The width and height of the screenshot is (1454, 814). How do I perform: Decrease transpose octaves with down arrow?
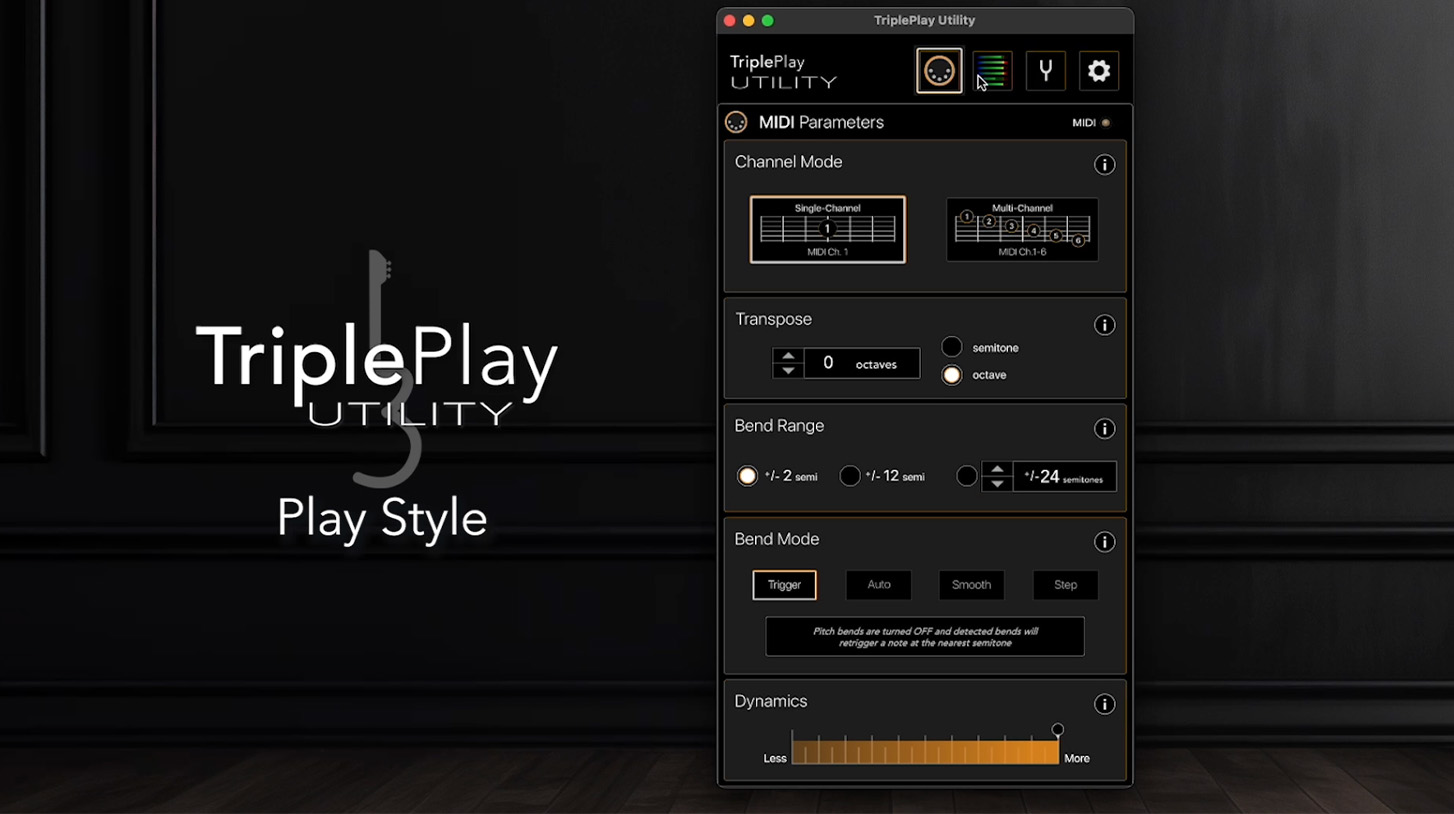click(x=788, y=371)
